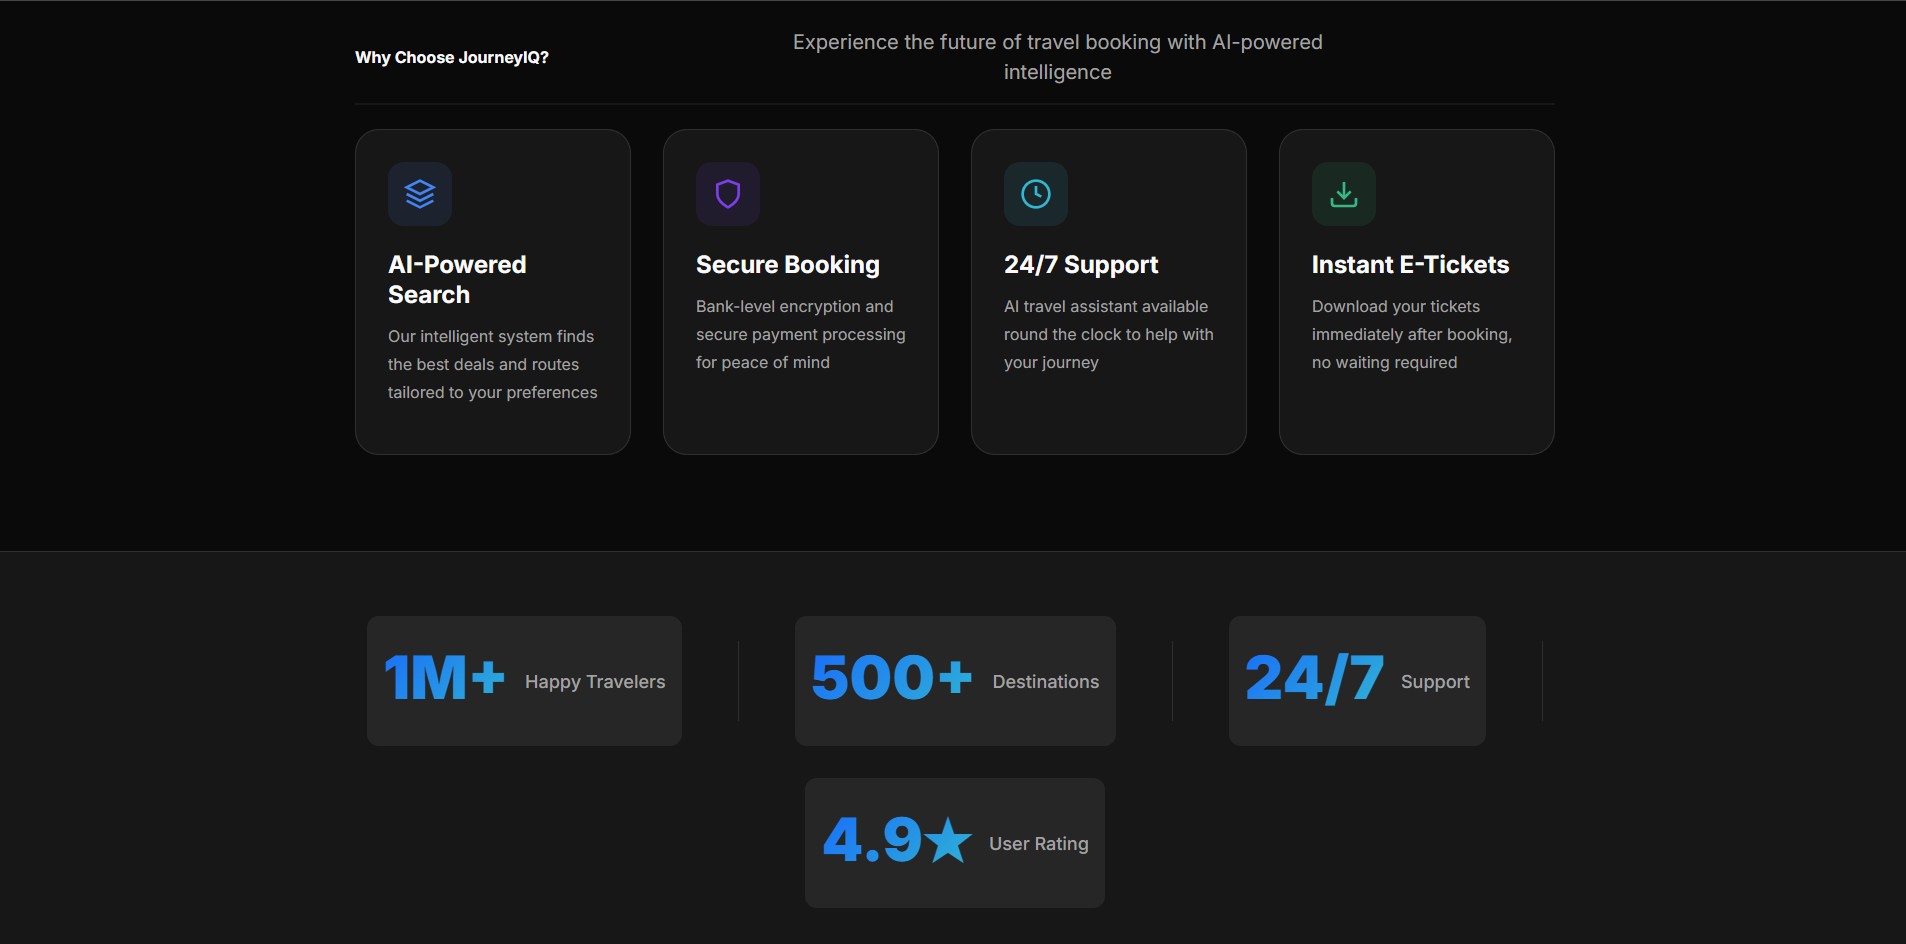The image size is (1906, 944).
Task: Click the 'Support' label beside the 24/7 statistic
Action: click(1435, 681)
